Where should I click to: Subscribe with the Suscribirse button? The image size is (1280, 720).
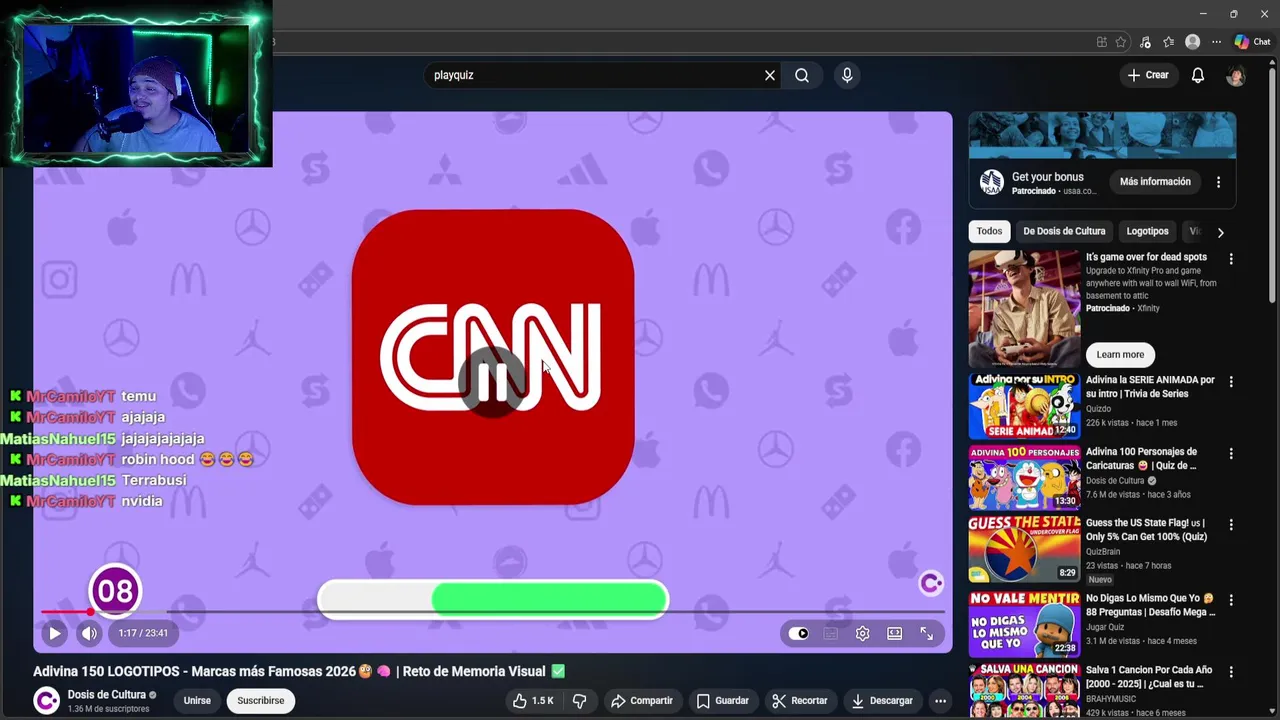tap(261, 701)
